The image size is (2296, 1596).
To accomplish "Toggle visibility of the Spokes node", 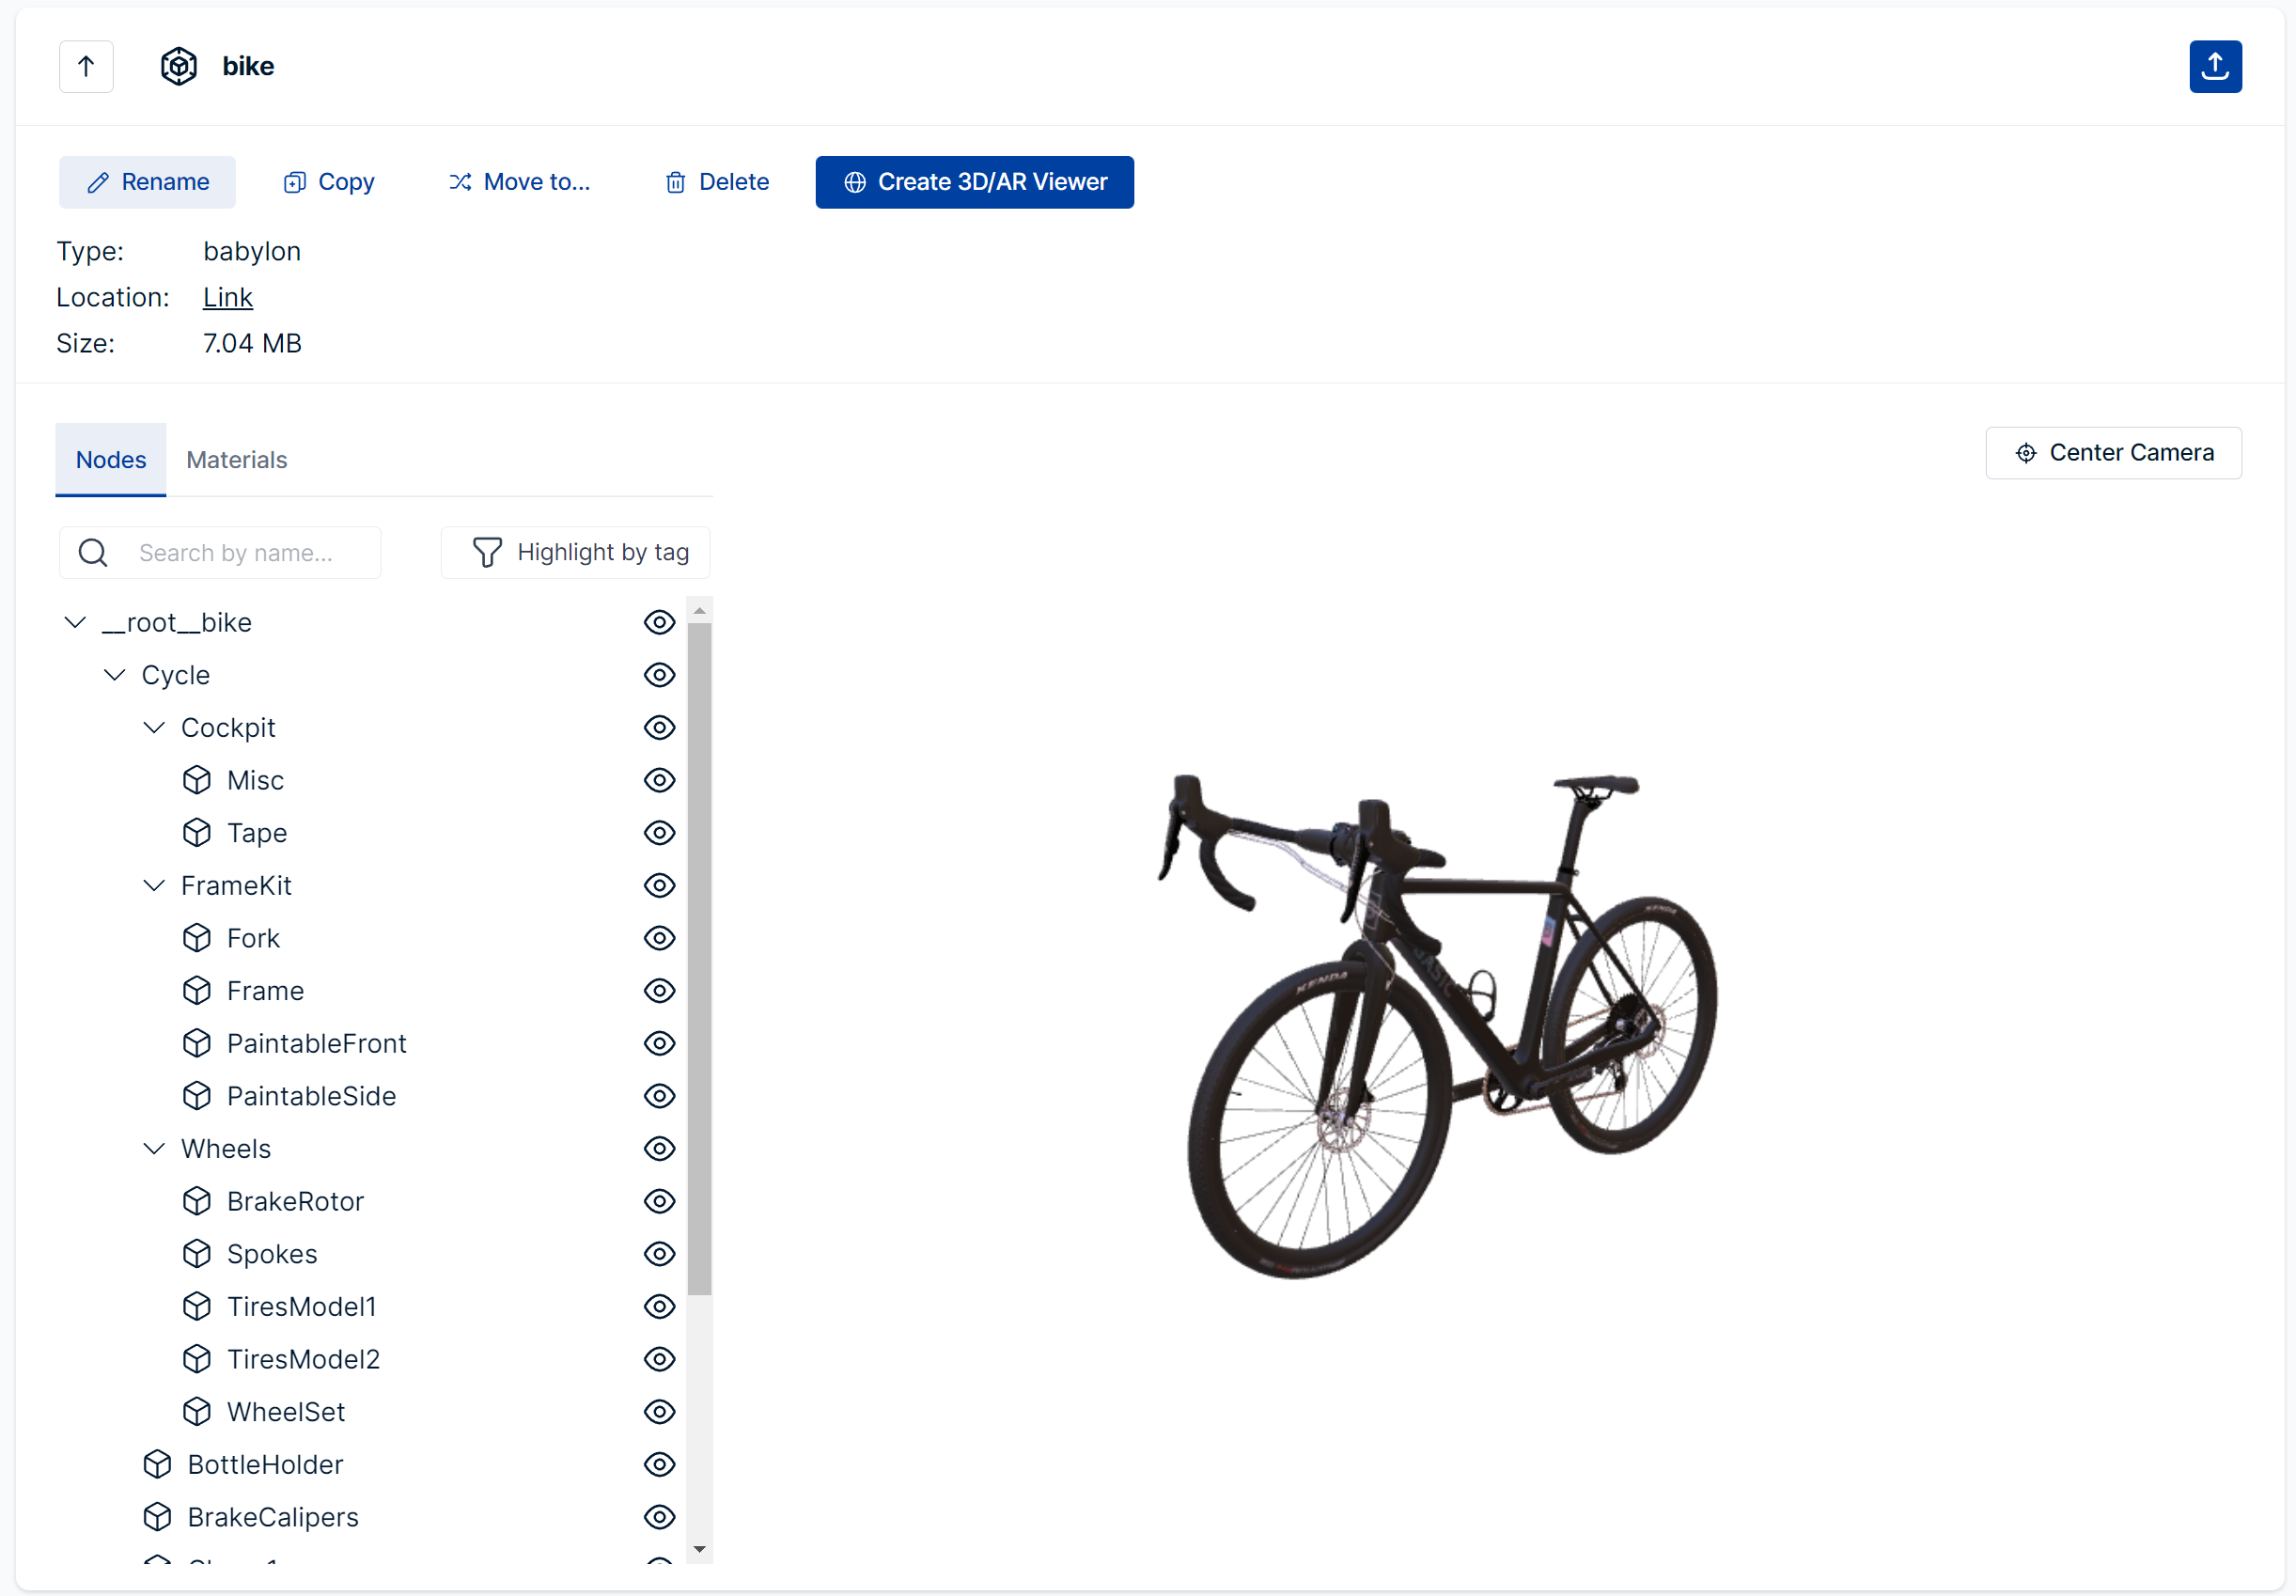I will pos(659,1254).
